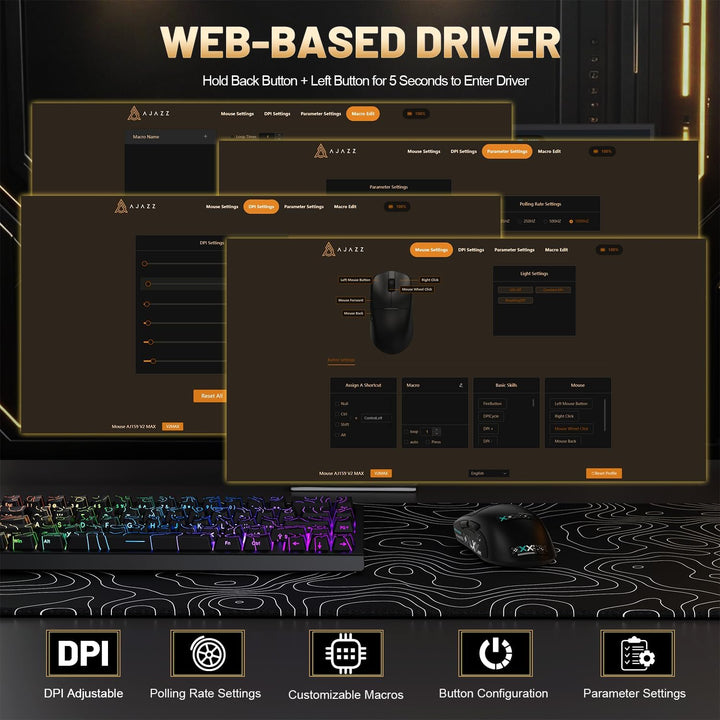Click the Left Mouse Button label on the mouse diagram
720x720 pixels.
click(354, 280)
